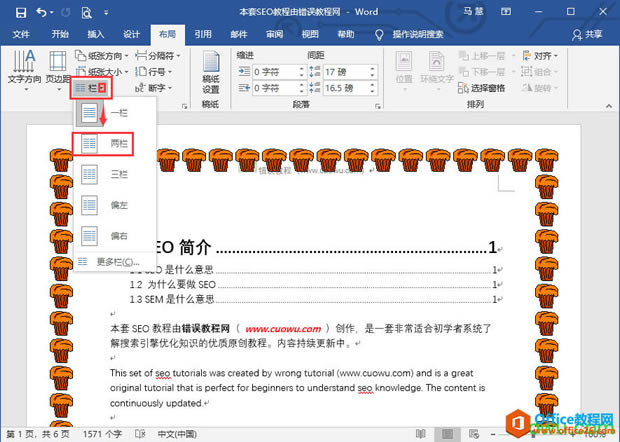Screen dimensions: 620x442
Task: Open the Undo history dropdown arrow
Action: pos(52,13)
